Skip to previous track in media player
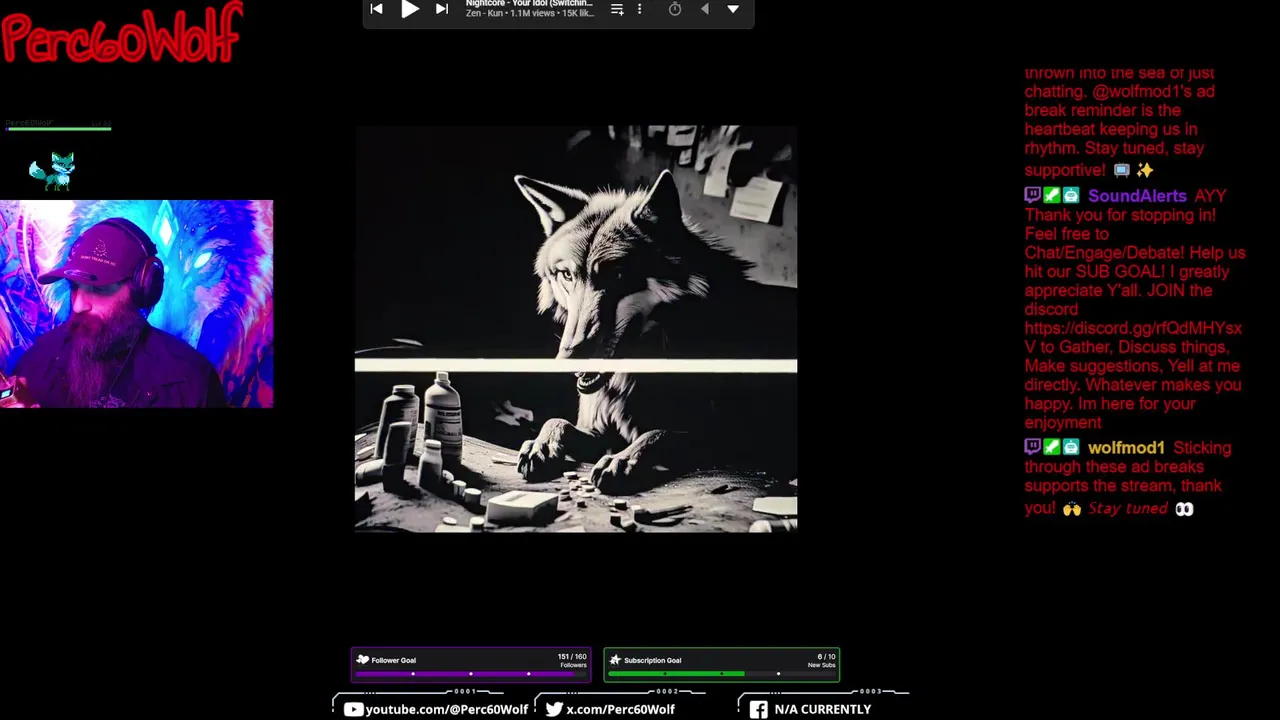The image size is (1280, 720). tap(376, 9)
